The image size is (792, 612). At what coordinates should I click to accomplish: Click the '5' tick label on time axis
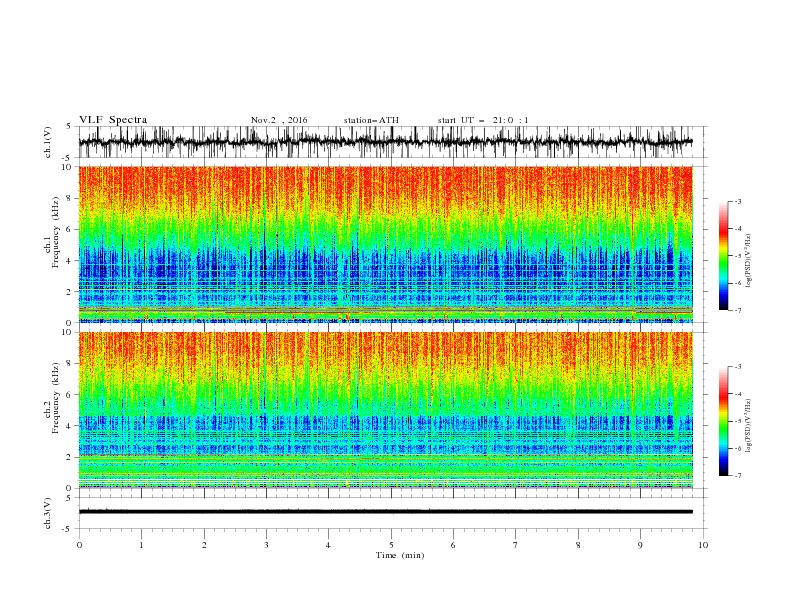391,545
